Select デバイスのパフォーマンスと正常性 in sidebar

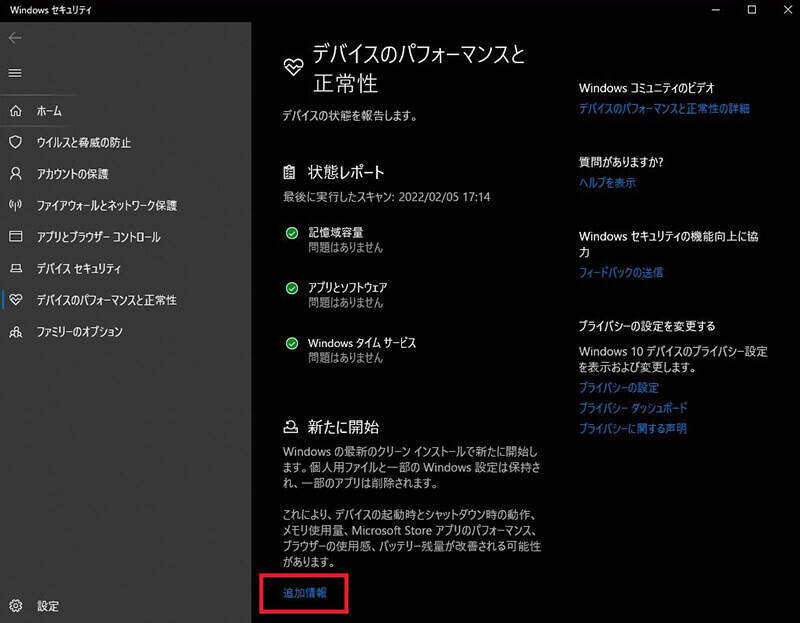coord(107,301)
